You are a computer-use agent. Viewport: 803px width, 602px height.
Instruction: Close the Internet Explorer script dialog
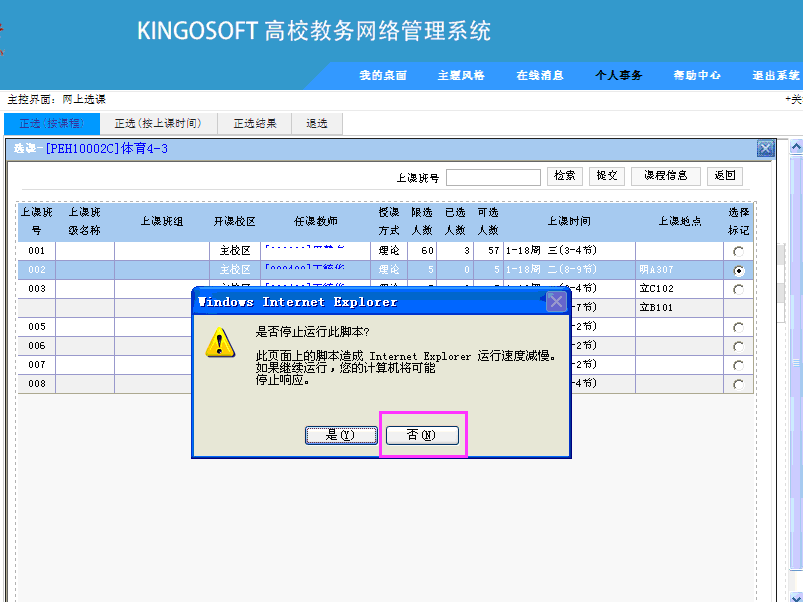pos(556,302)
